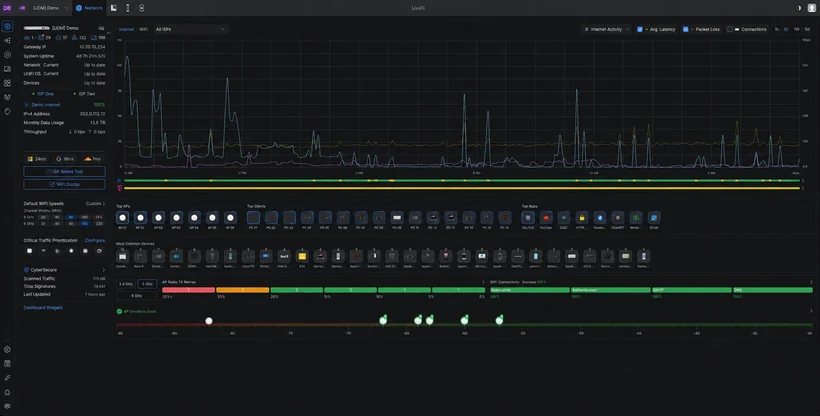Image resolution: width=820 pixels, height=416 pixels.
Task: Open the Dashboard Widgets link
Action: 43,308
